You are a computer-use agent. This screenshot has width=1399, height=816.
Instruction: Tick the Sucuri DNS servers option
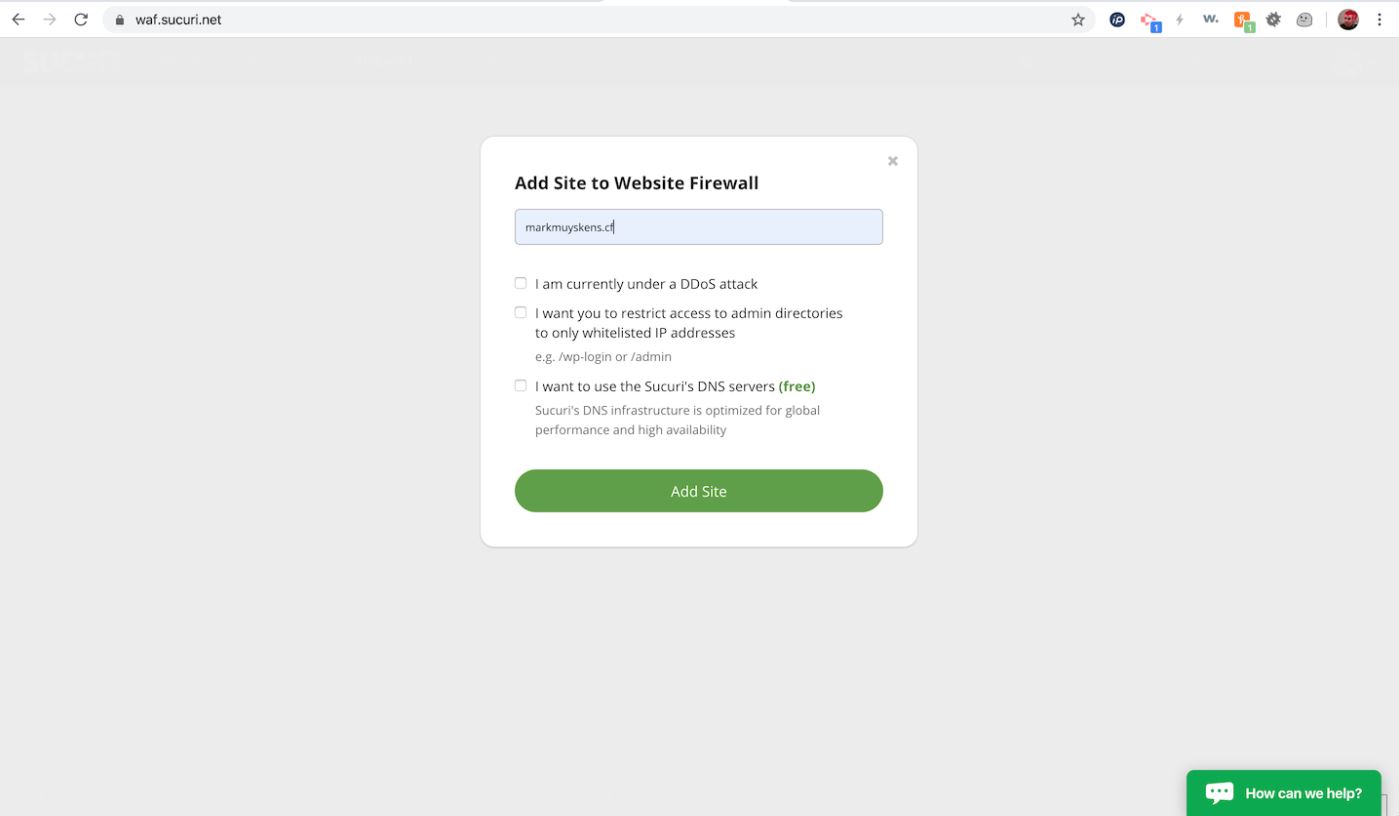point(520,385)
